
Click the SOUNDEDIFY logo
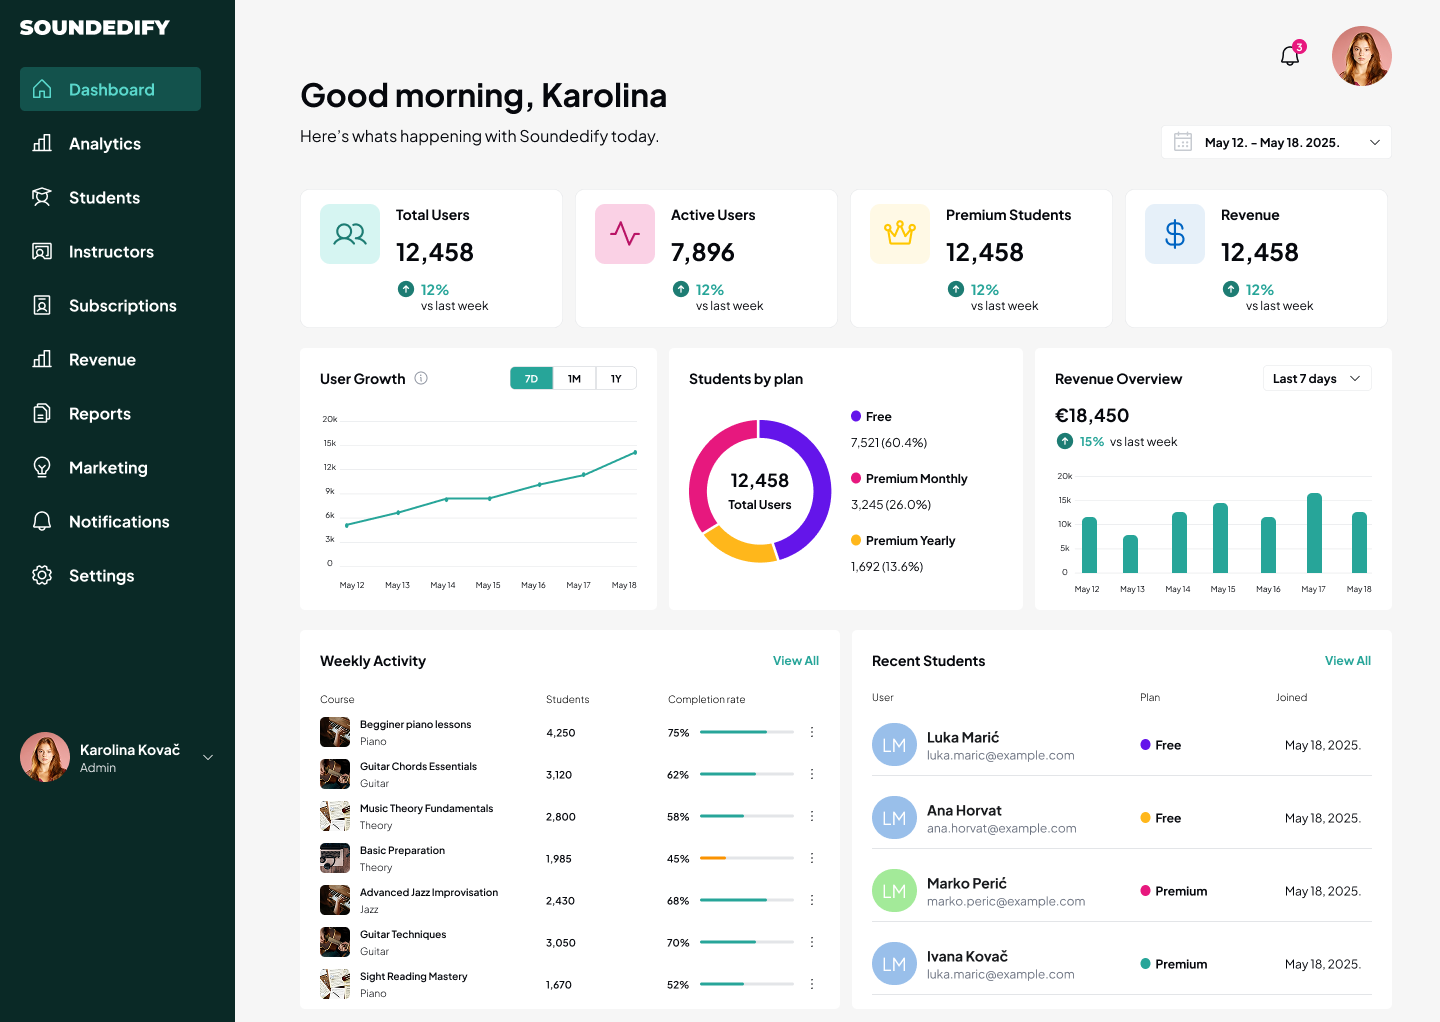(95, 27)
